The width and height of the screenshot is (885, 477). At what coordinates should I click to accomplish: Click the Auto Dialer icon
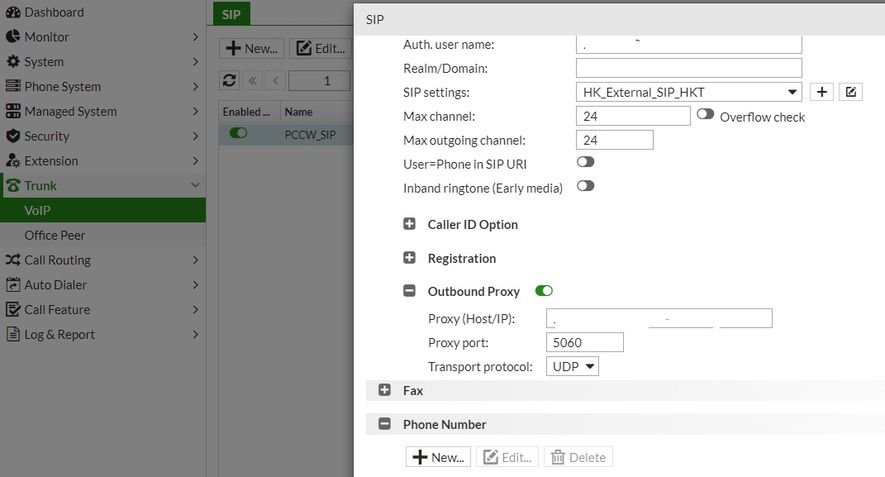(x=13, y=285)
